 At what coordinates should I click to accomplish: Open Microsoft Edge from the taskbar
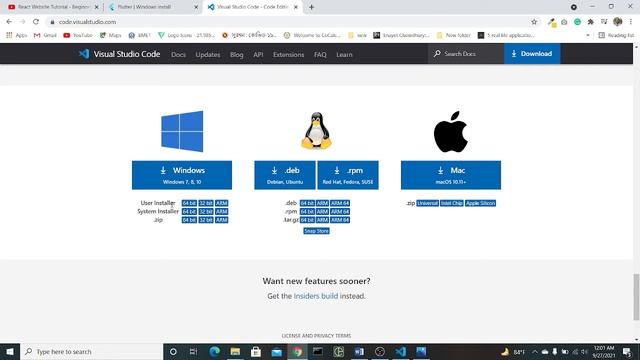(214, 351)
